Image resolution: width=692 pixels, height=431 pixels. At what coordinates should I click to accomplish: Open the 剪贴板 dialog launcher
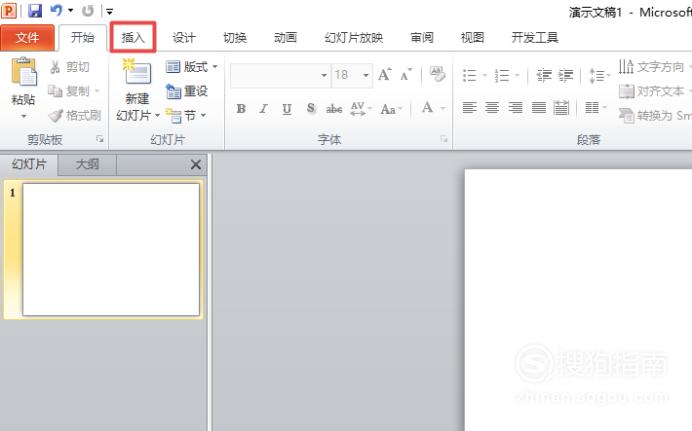tap(100, 139)
